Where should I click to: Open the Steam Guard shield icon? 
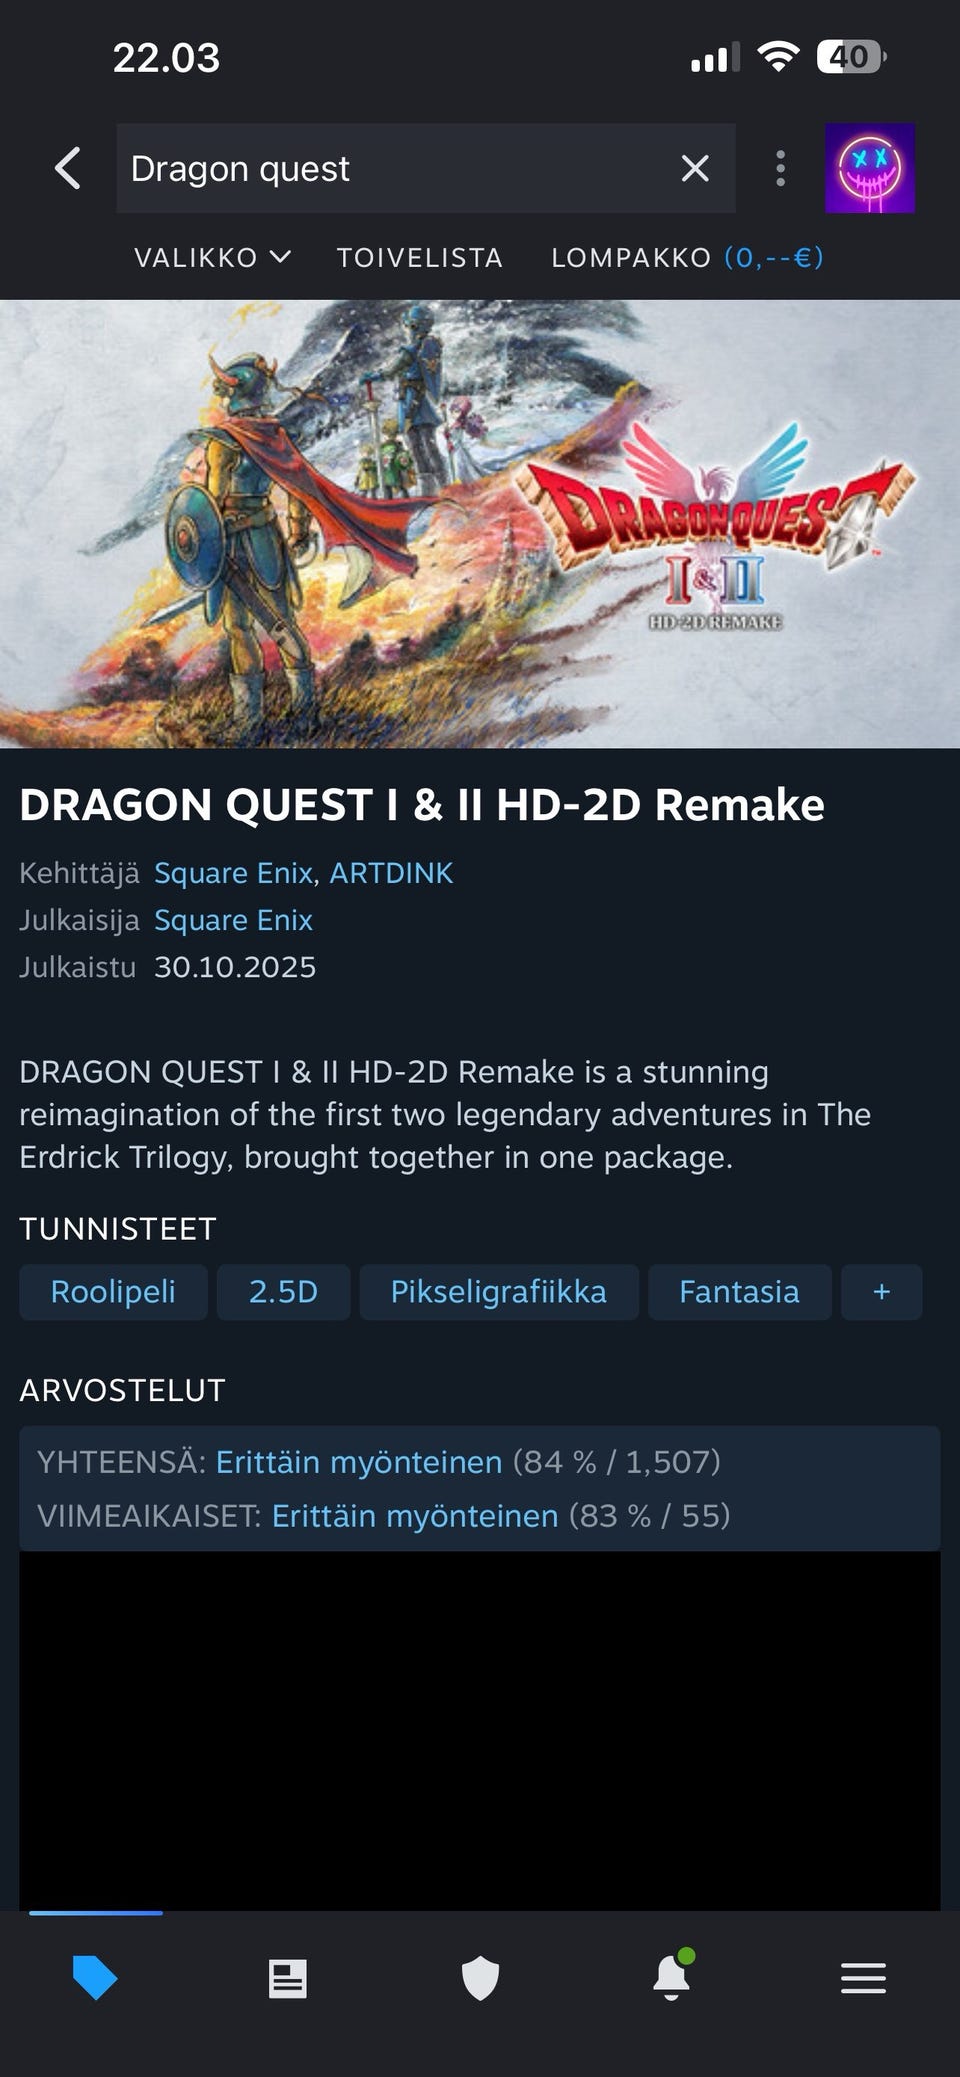(x=480, y=1978)
